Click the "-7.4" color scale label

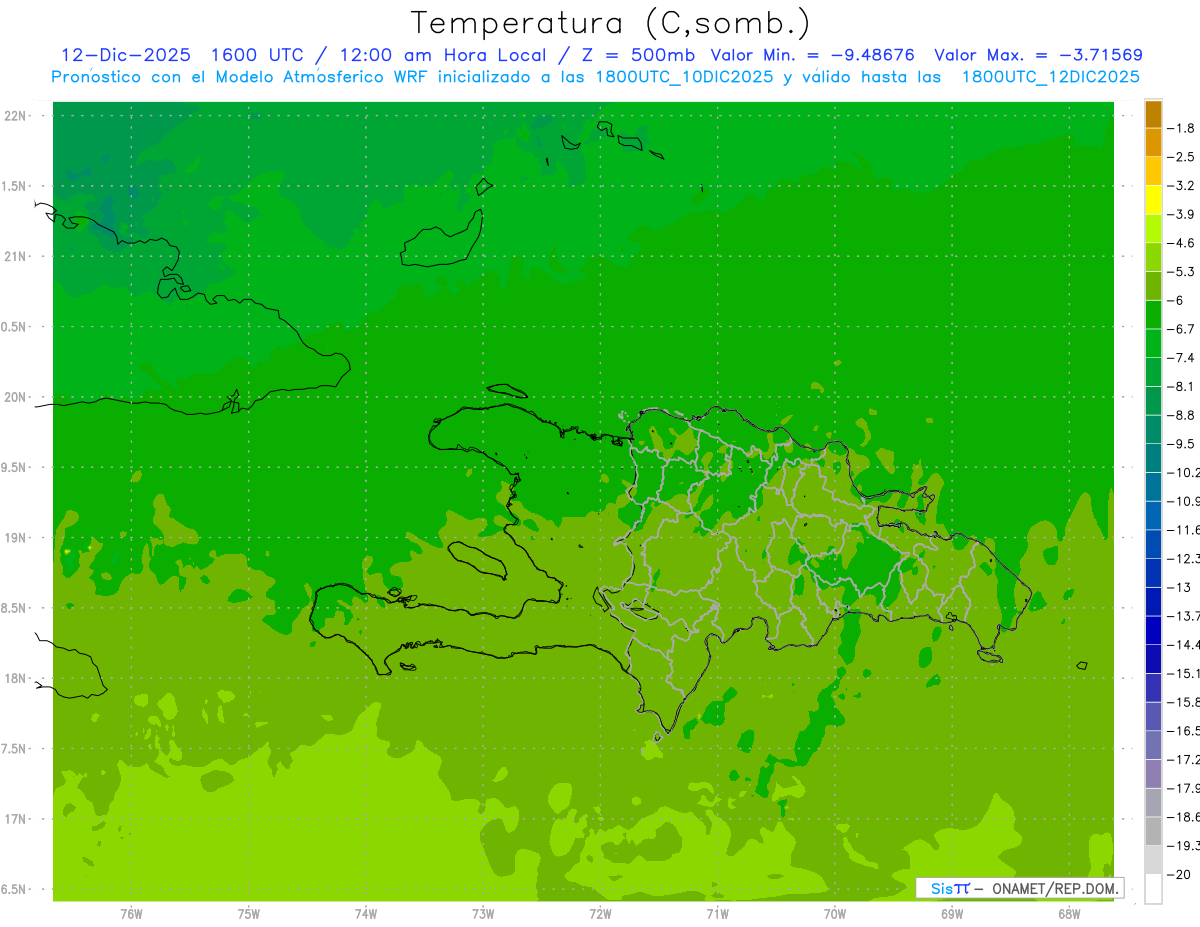point(1182,358)
